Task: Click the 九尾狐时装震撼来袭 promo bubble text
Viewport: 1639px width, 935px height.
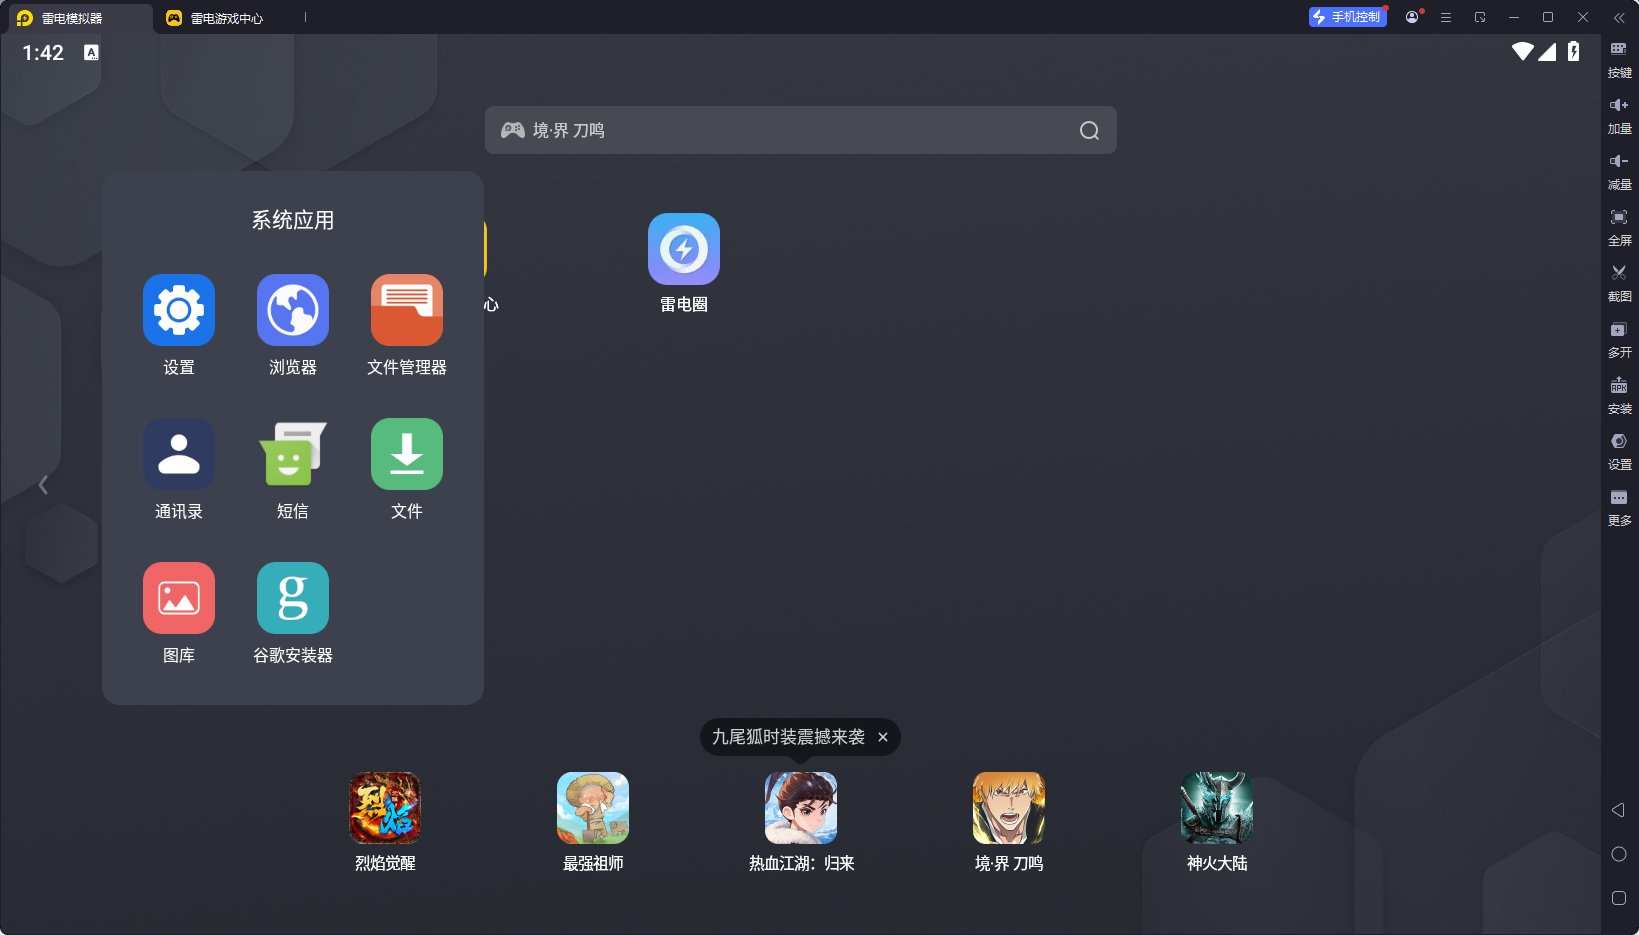Action: click(x=788, y=737)
